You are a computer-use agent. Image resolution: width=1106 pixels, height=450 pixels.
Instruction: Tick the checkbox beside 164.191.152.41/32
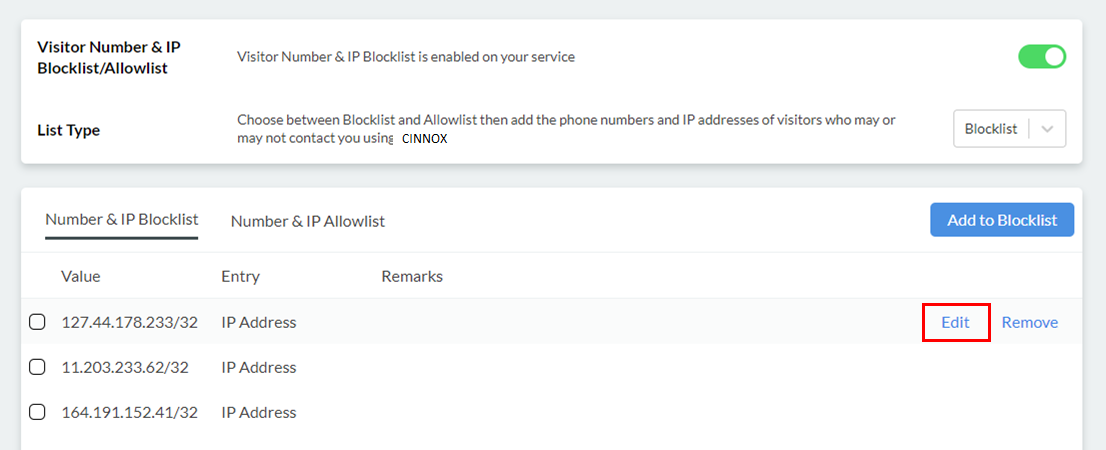pos(37,412)
